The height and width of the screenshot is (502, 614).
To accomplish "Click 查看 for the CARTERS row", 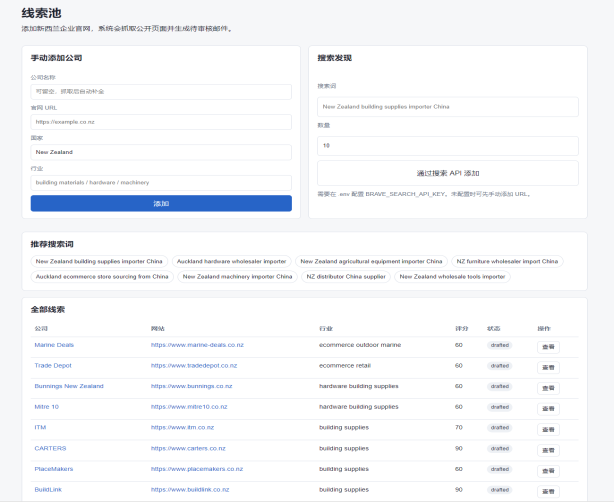I will click(x=548, y=450).
